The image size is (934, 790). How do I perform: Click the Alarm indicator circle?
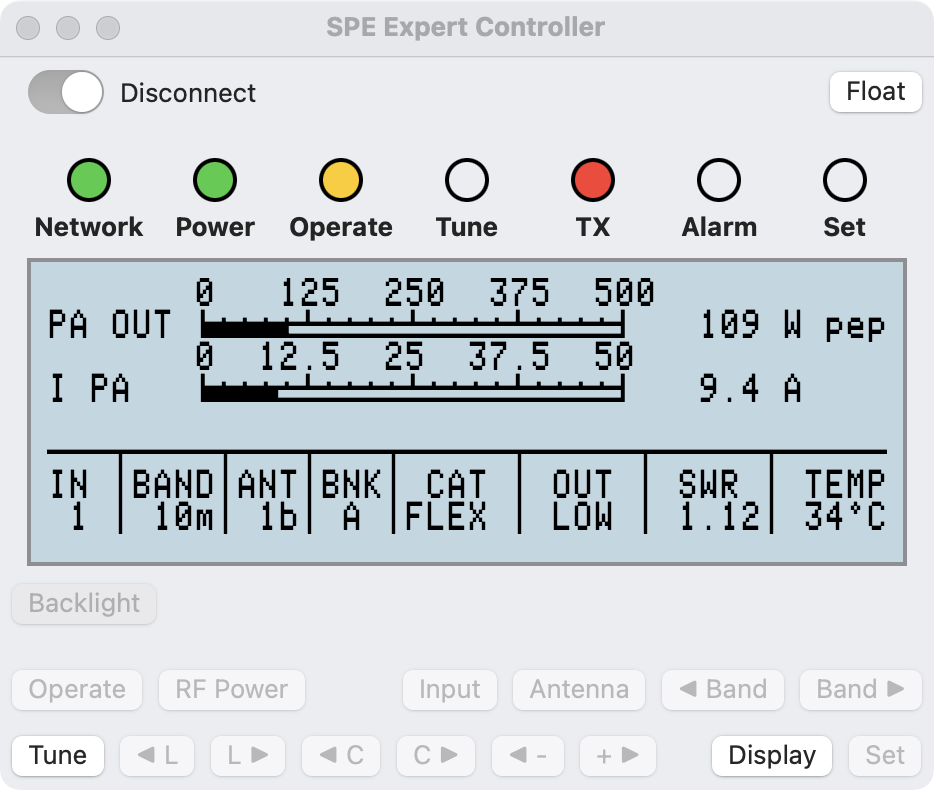coord(719,180)
